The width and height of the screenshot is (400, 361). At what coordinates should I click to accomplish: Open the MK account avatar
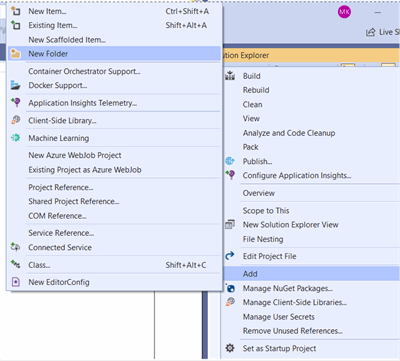click(344, 12)
